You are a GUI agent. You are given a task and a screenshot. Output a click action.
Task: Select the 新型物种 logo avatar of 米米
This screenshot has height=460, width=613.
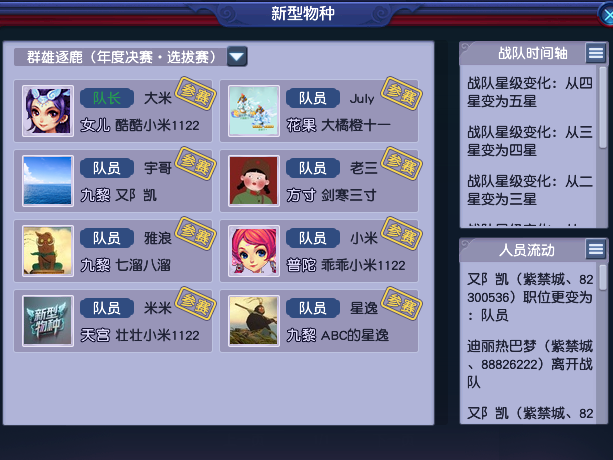[x=48, y=321]
